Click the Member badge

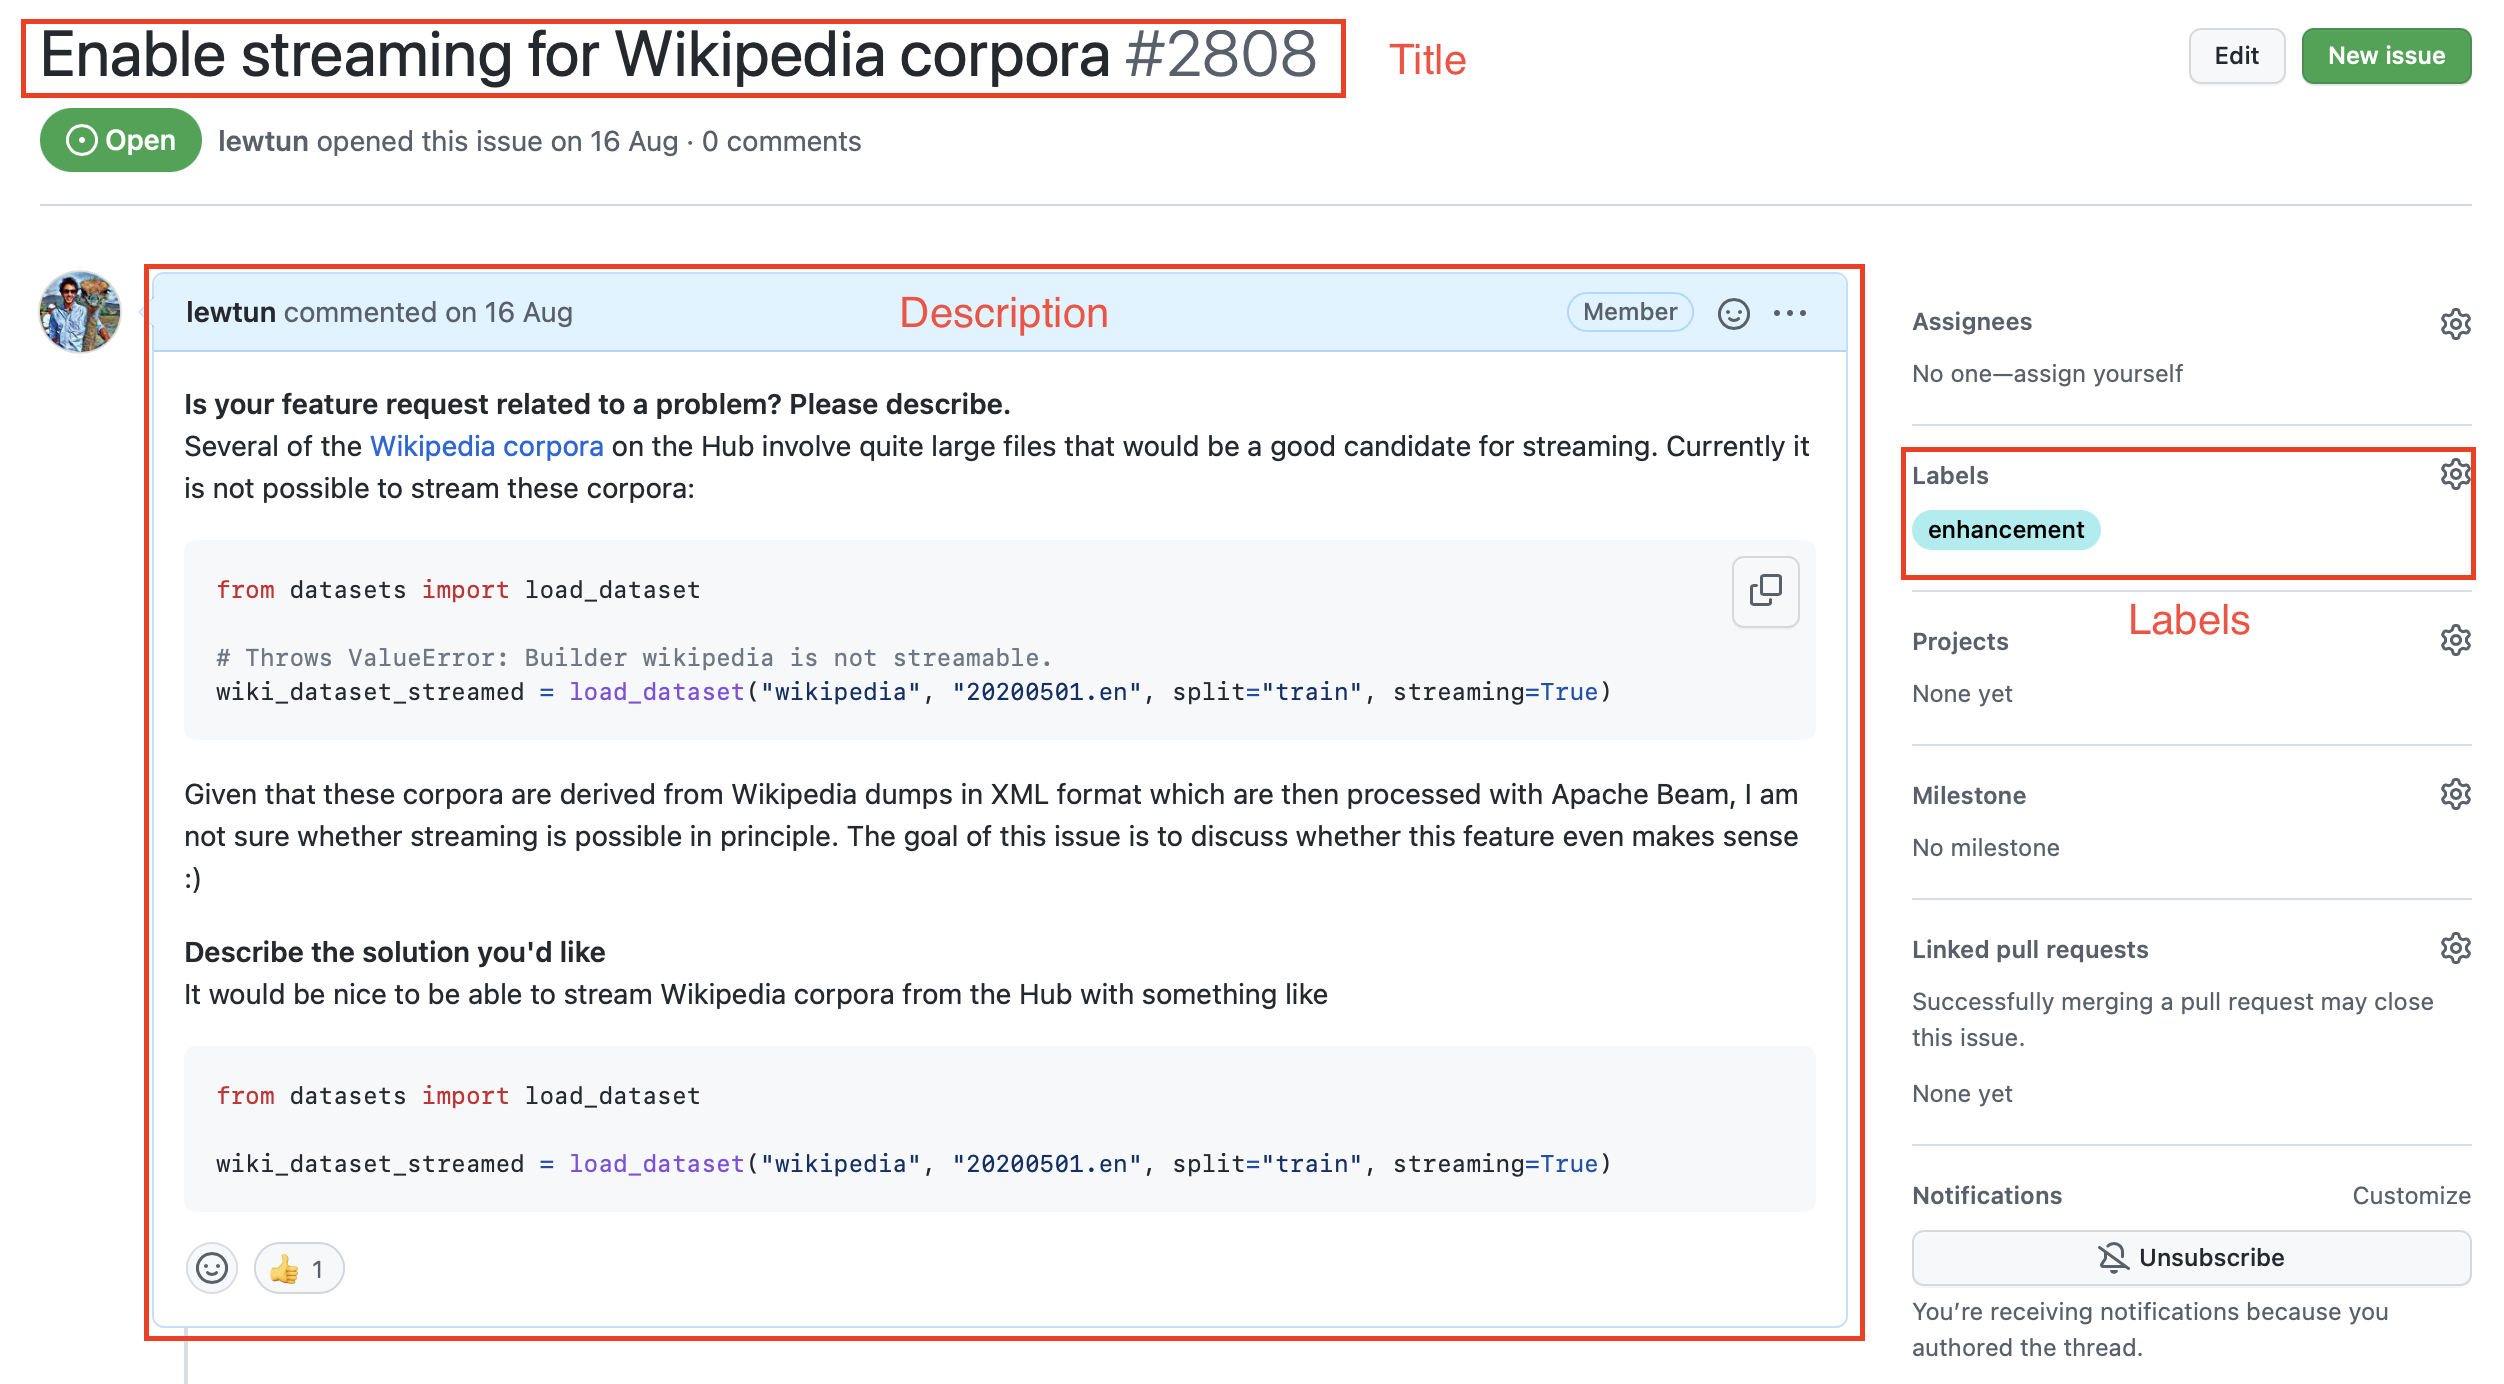(x=1629, y=312)
